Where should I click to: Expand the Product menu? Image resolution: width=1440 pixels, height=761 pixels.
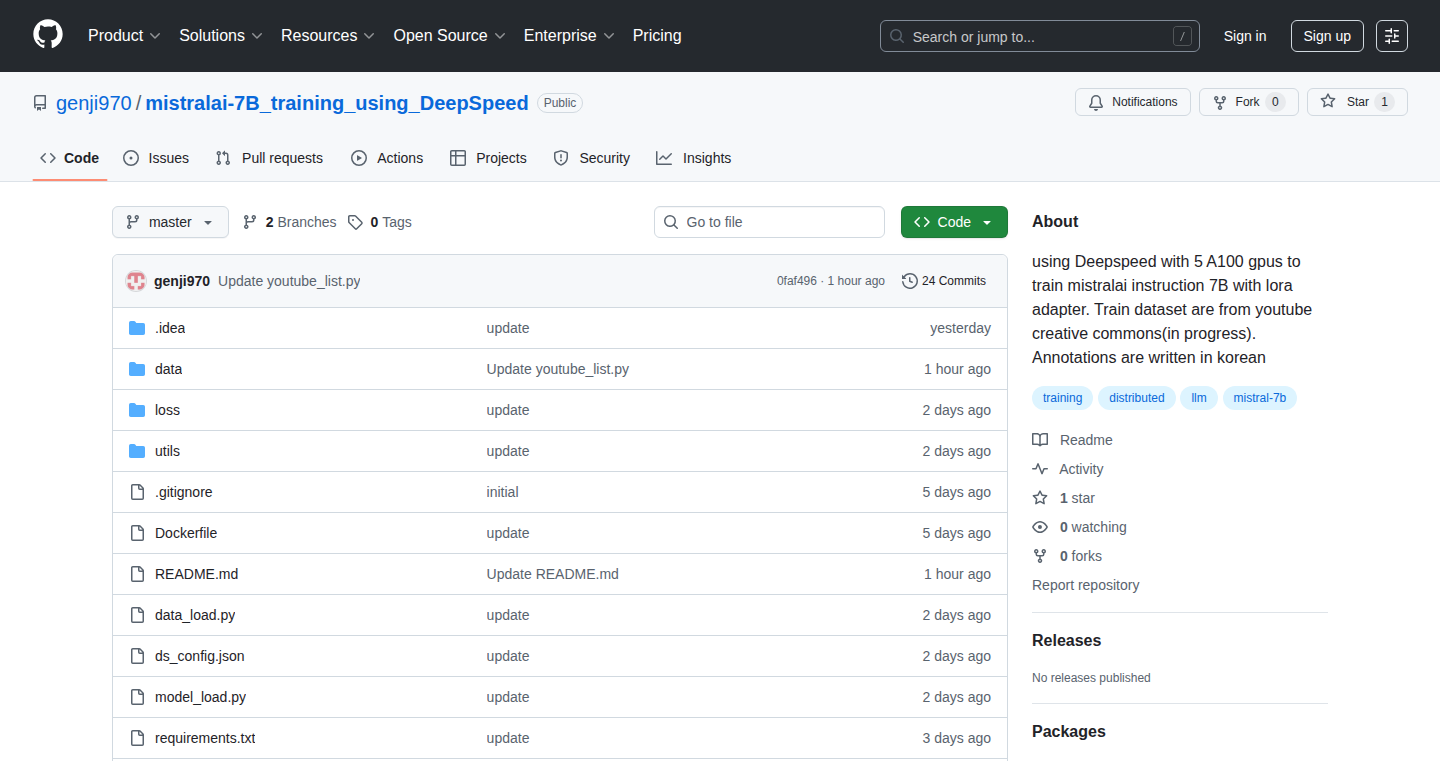[124, 36]
